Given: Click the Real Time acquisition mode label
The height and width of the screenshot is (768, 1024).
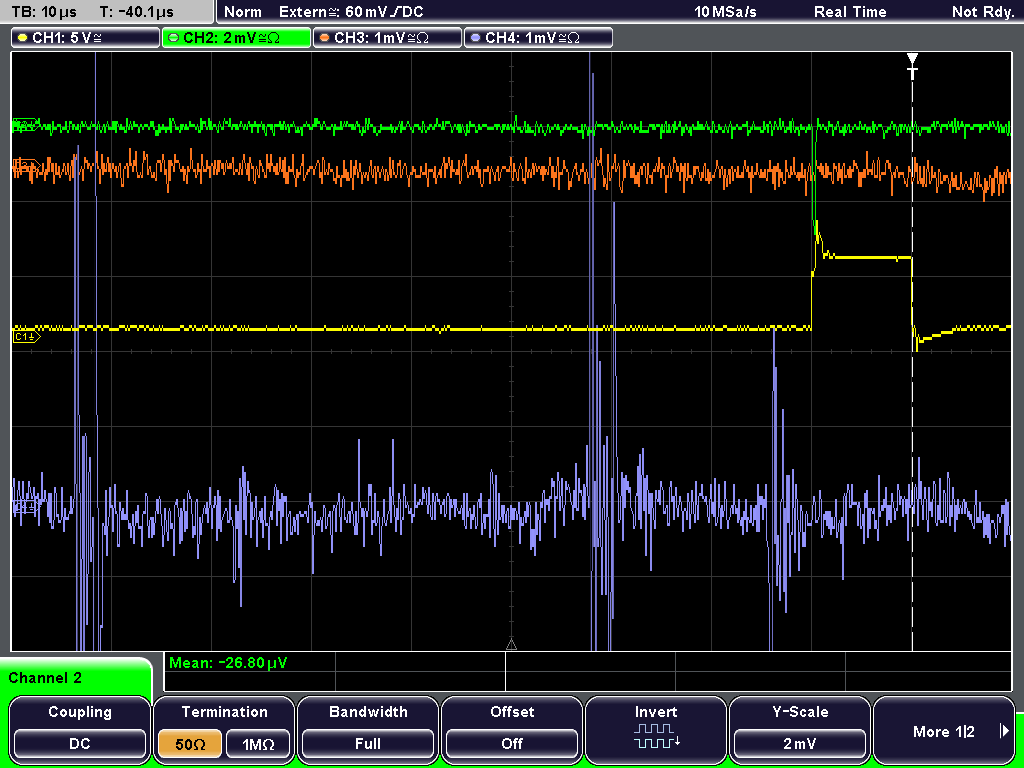Looking at the screenshot, I should pos(850,12).
